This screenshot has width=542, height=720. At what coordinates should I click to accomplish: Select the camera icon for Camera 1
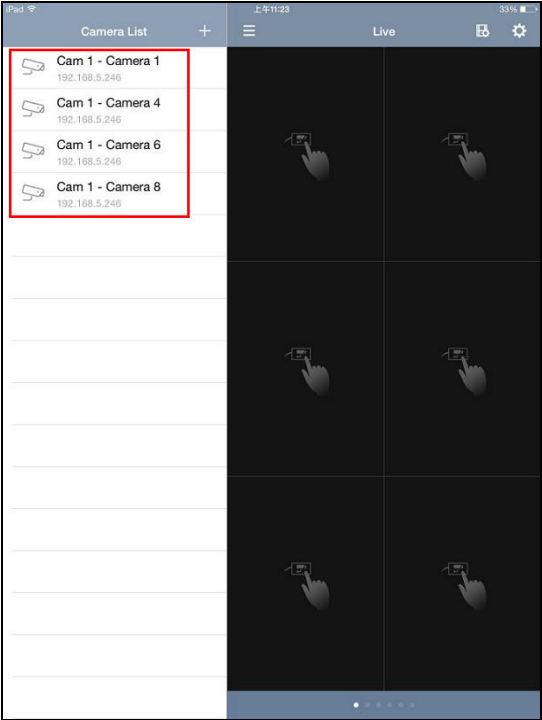[34, 67]
